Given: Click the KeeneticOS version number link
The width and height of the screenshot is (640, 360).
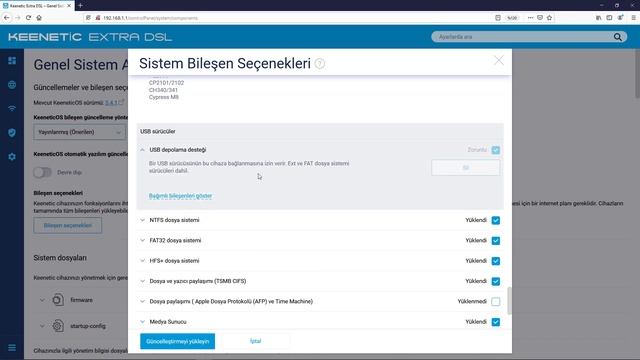Looking at the screenshot, I should click(x=111, y=103).
